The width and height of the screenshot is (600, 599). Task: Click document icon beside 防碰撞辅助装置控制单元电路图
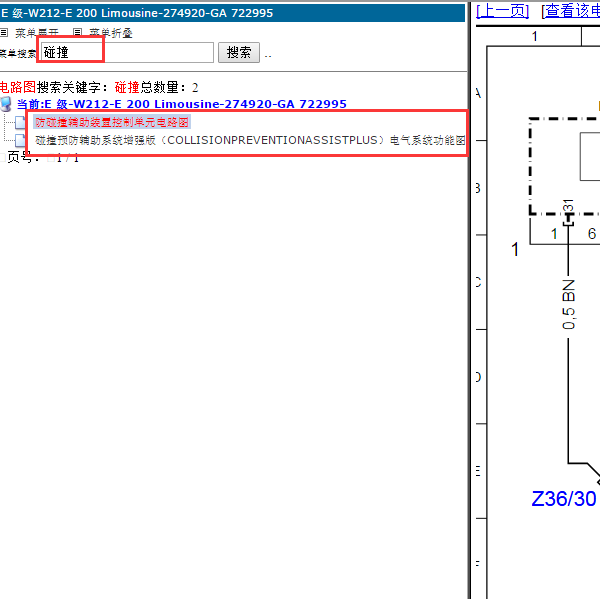[20, 122]
